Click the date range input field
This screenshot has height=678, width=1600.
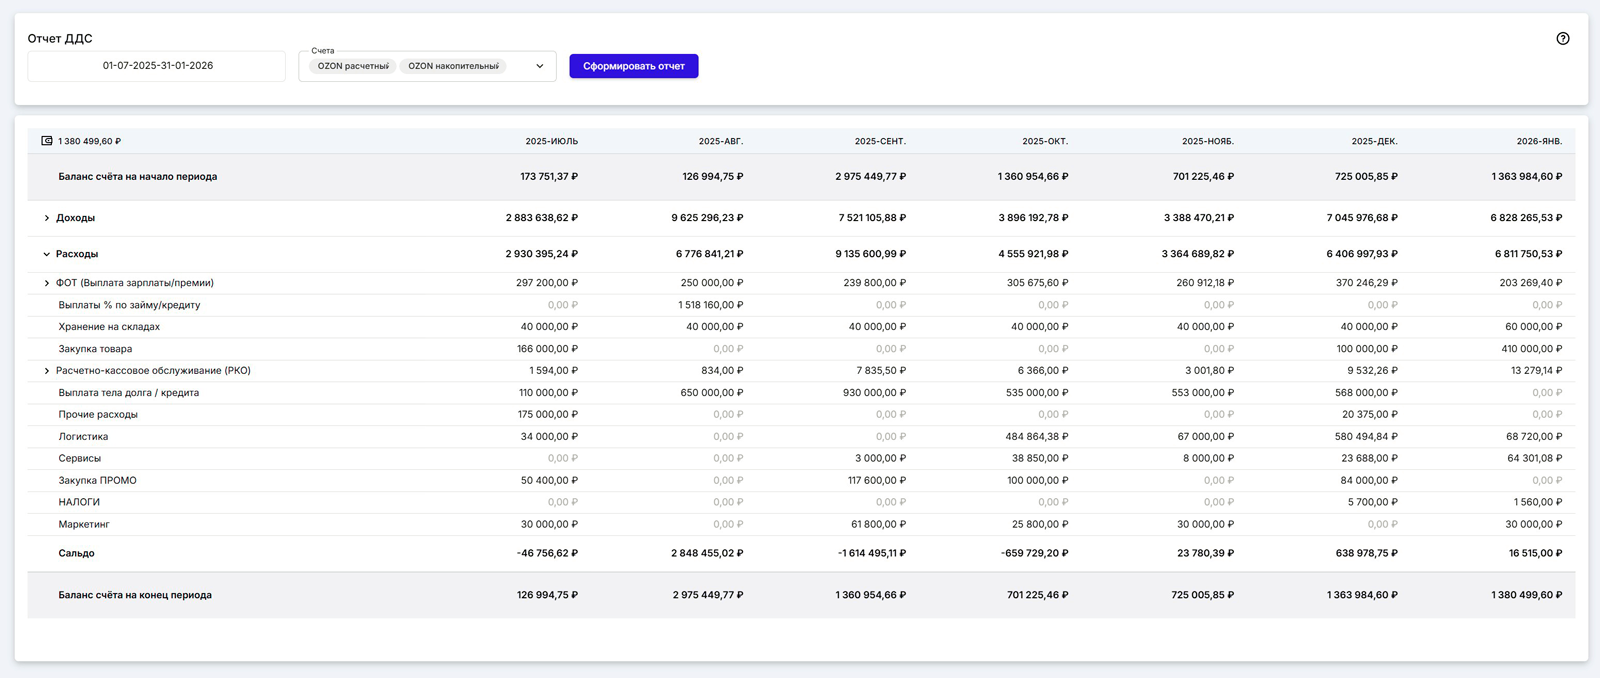[157, 66]
